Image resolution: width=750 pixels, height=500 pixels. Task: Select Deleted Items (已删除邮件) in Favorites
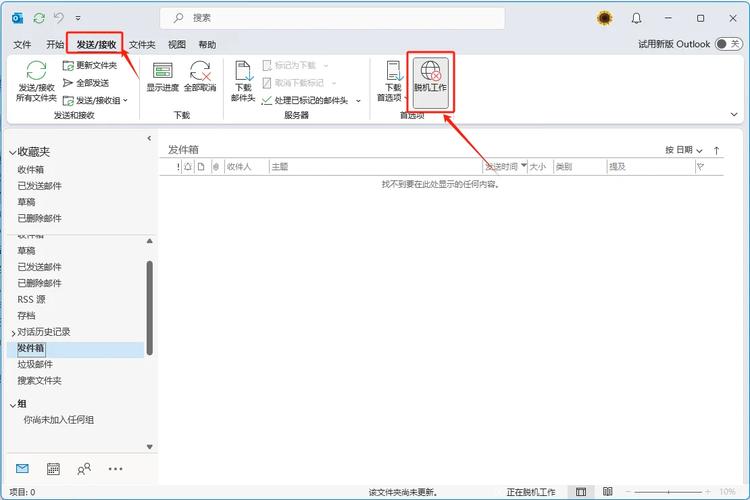click(x=40, y=218)
